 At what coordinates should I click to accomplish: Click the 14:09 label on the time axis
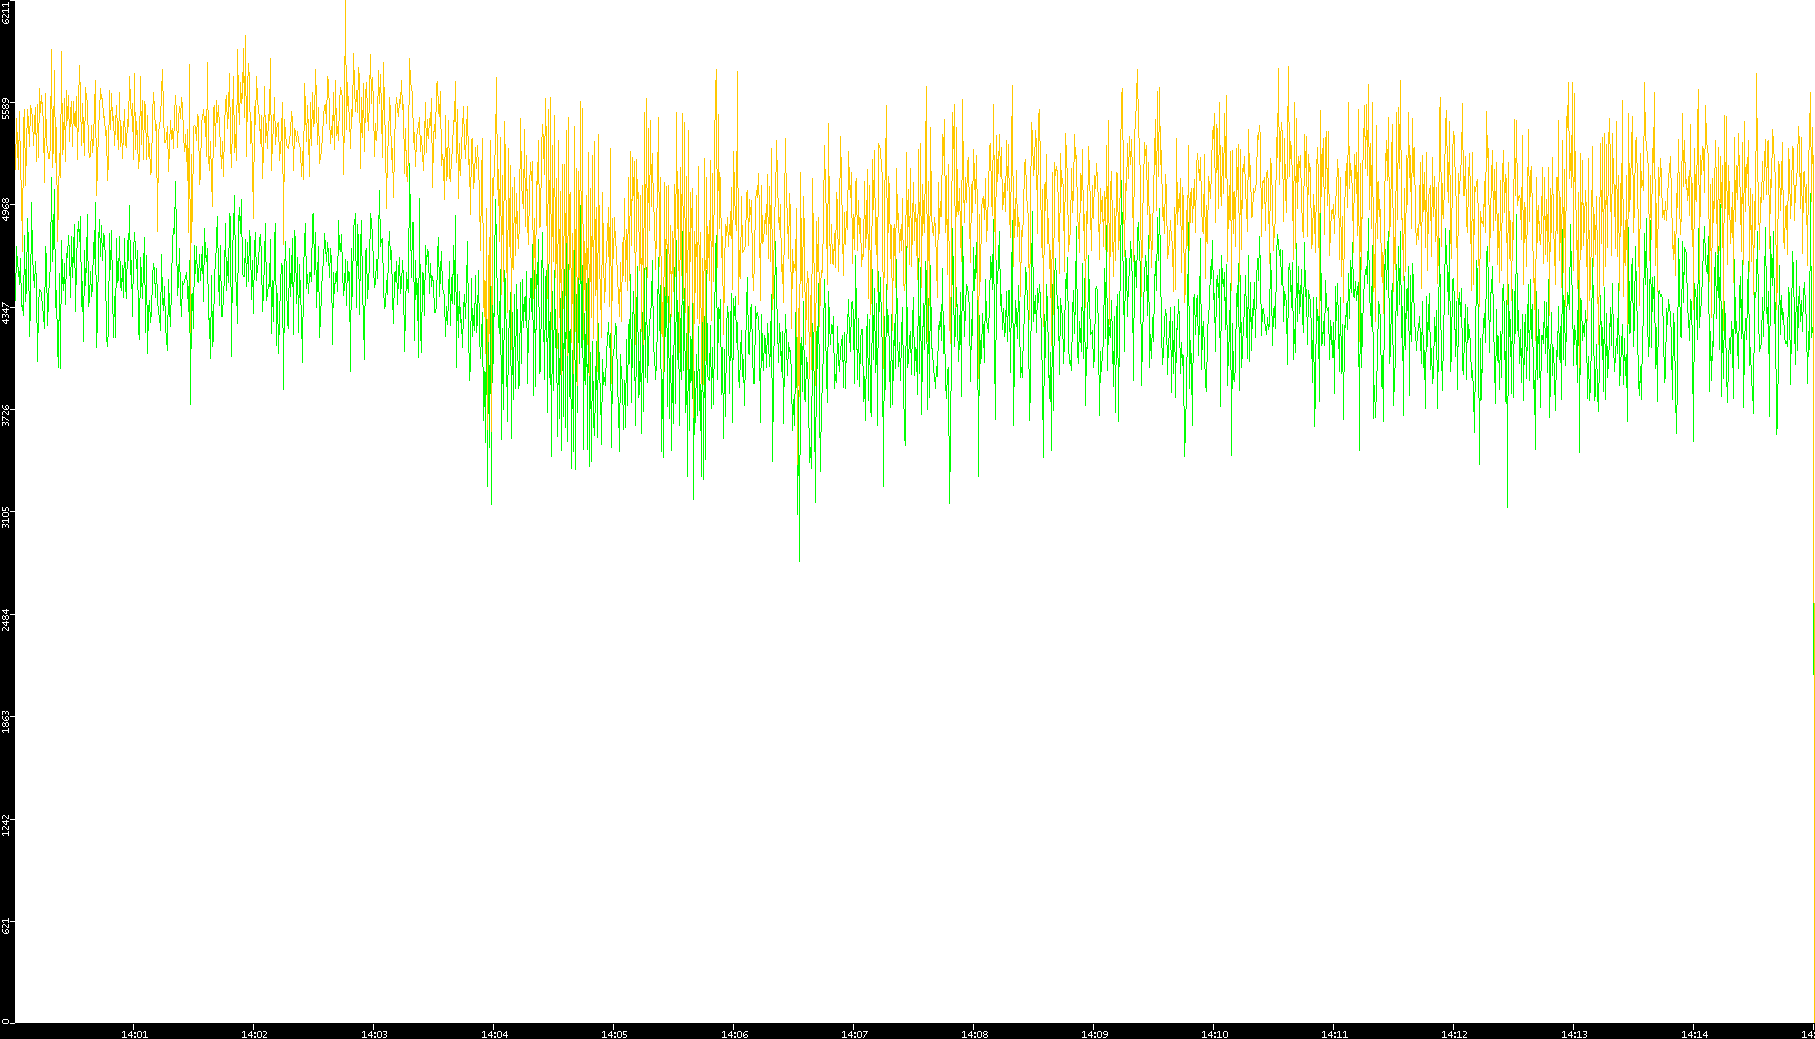[1094, 1034]
